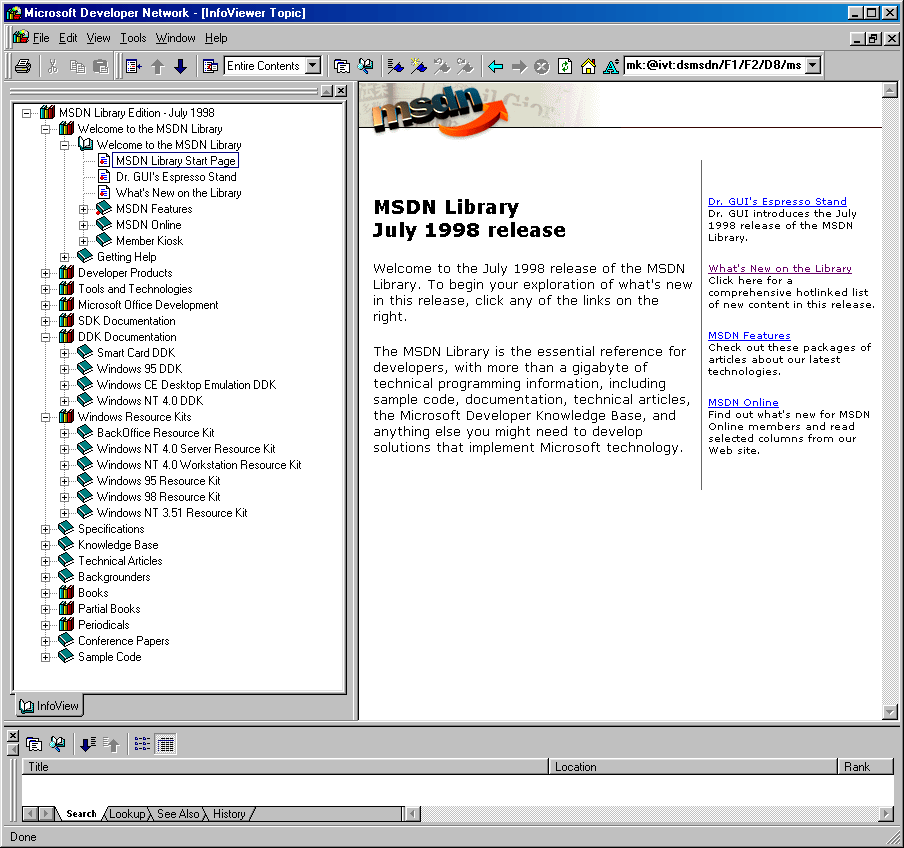Click the subset icon left of Entire Contents

(x=210, y=66)
